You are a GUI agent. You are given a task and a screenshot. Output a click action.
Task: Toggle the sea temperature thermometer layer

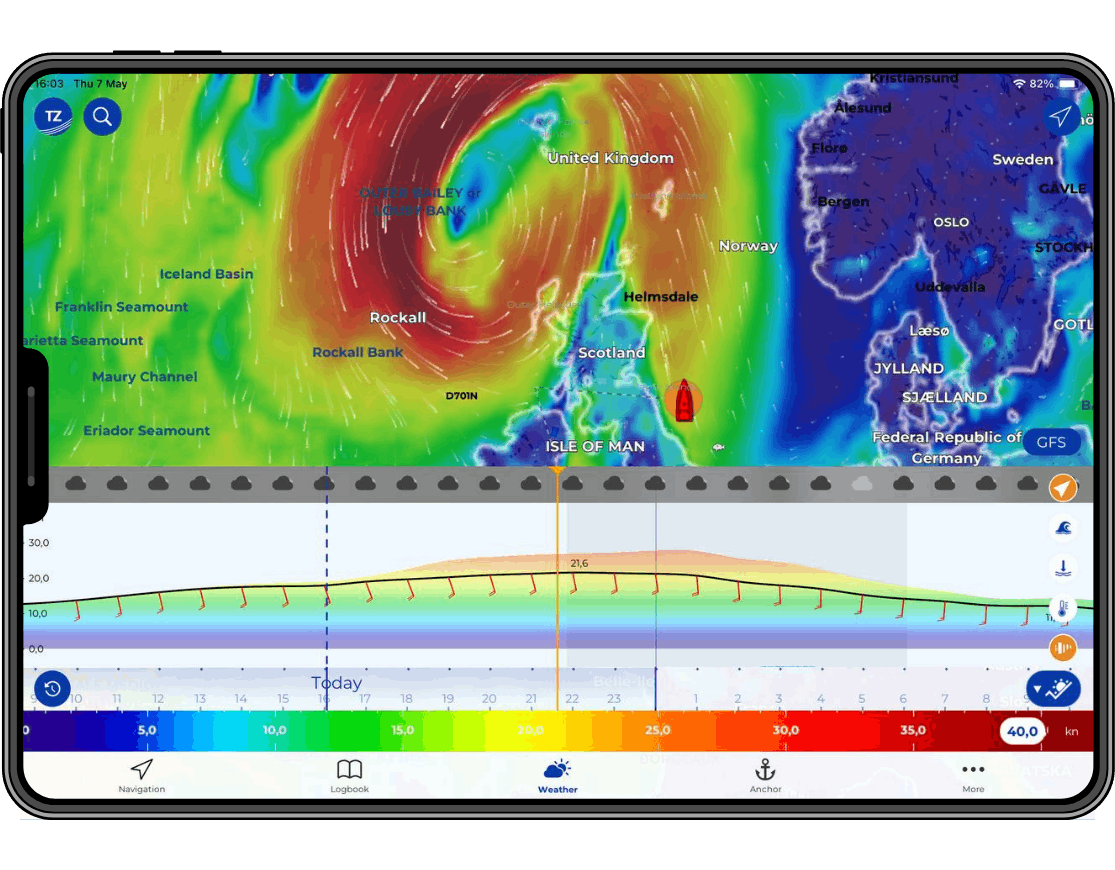1063,608
